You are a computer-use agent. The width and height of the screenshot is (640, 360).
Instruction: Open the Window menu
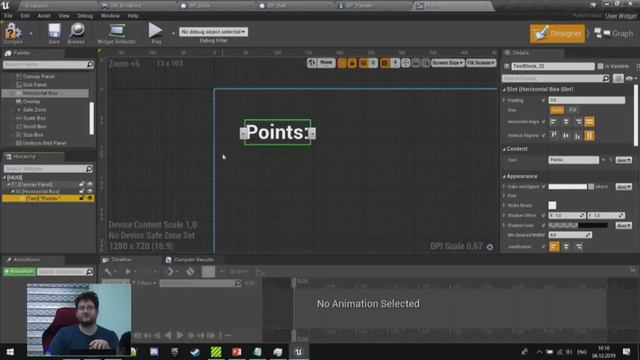110,16
